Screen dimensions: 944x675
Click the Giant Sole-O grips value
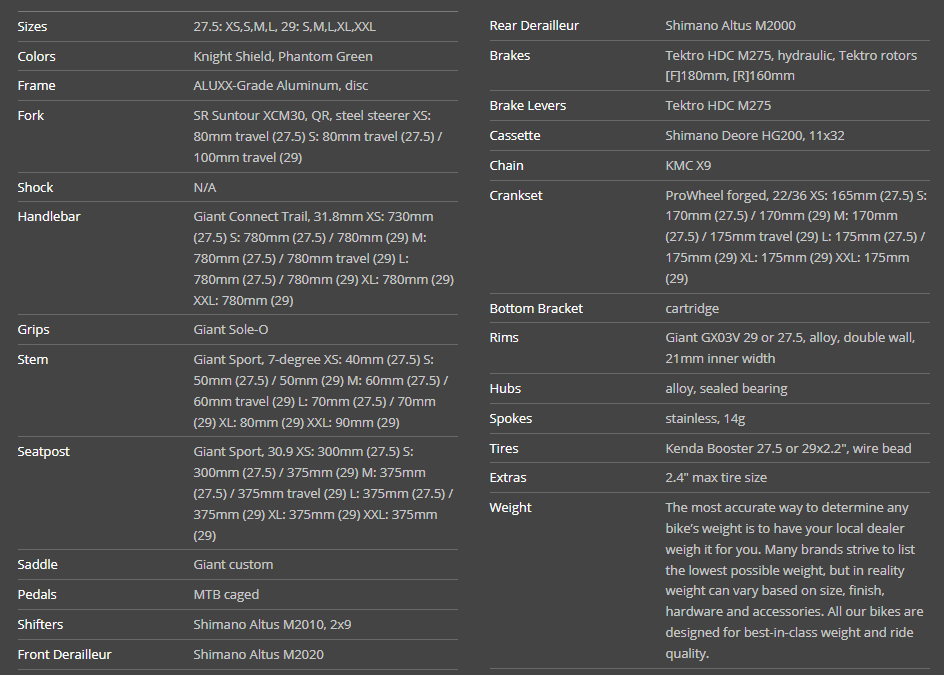click(231, 330)
